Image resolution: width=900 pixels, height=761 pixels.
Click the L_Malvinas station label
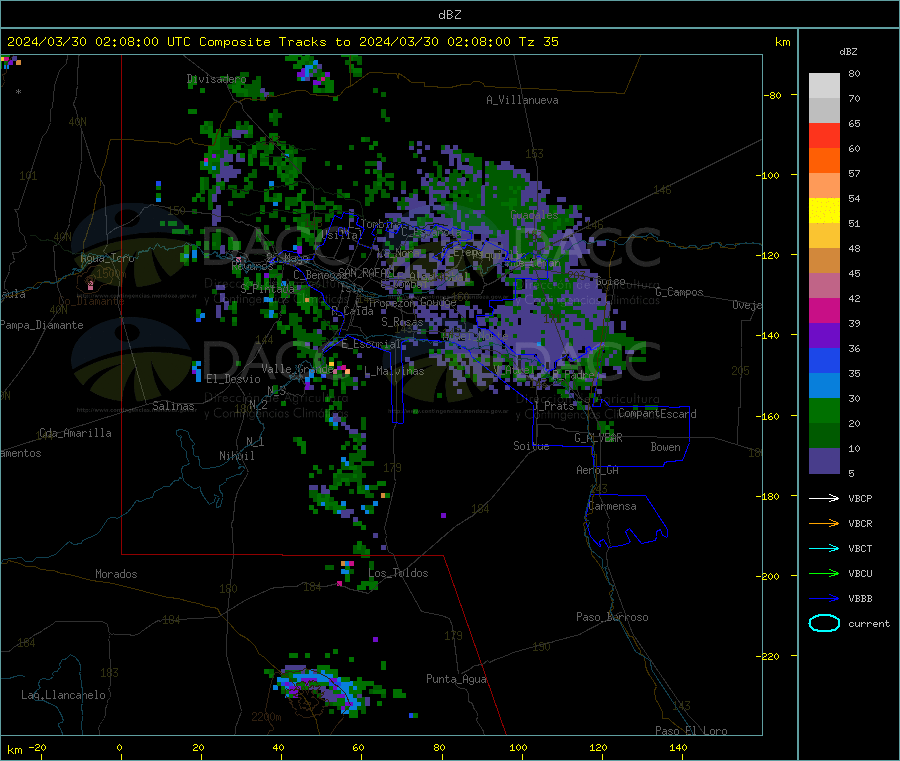coord(394,371)
